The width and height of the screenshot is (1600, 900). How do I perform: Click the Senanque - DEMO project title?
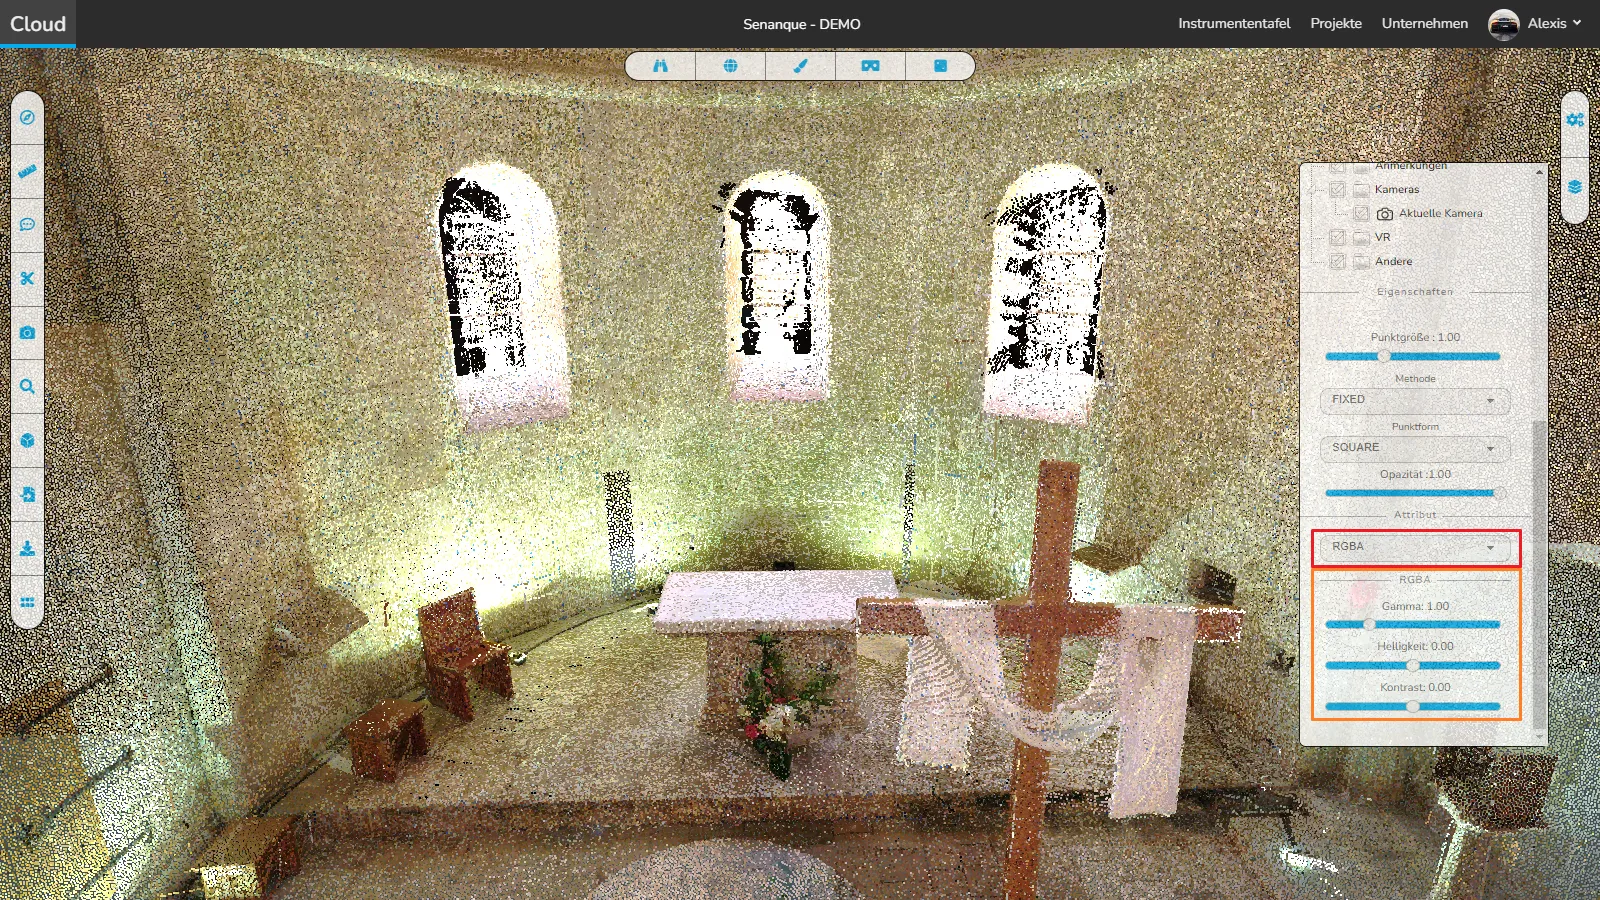coord(801,24)
